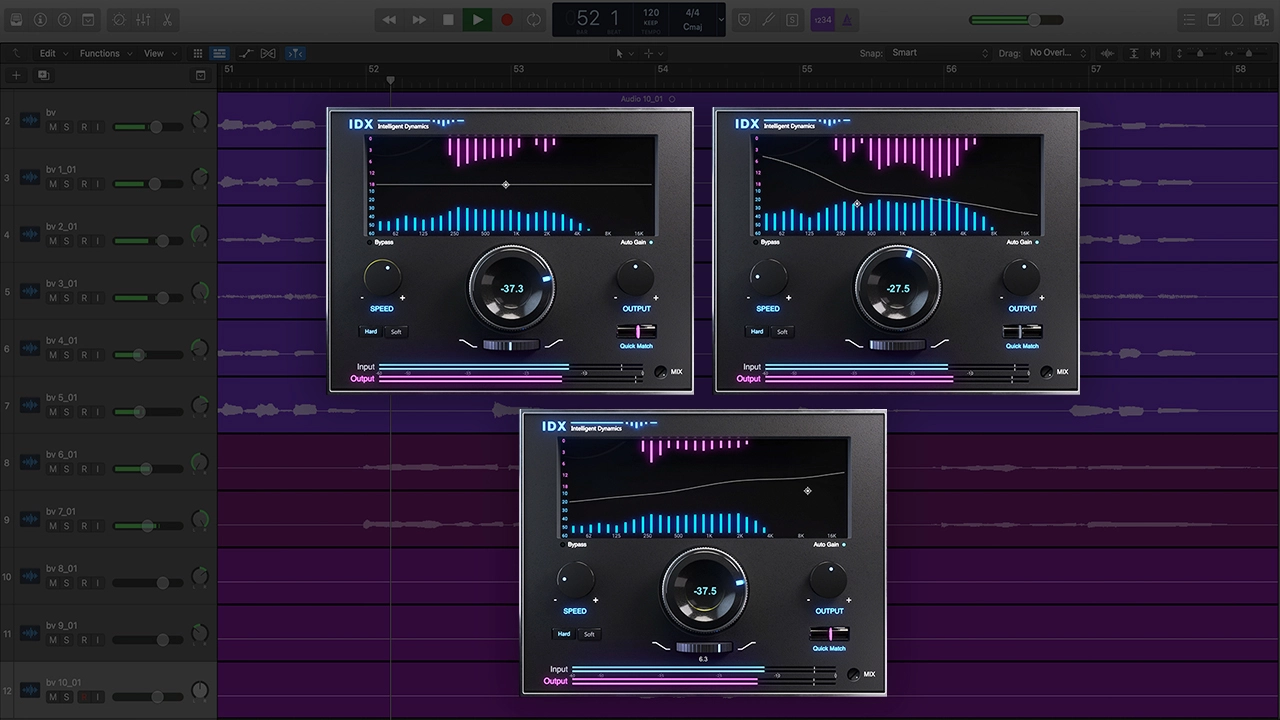Screen dimensions: 1280x720
Task: Toggle Auto Gain in the -37.5 IDX plugin
Action: coord(829,545)
